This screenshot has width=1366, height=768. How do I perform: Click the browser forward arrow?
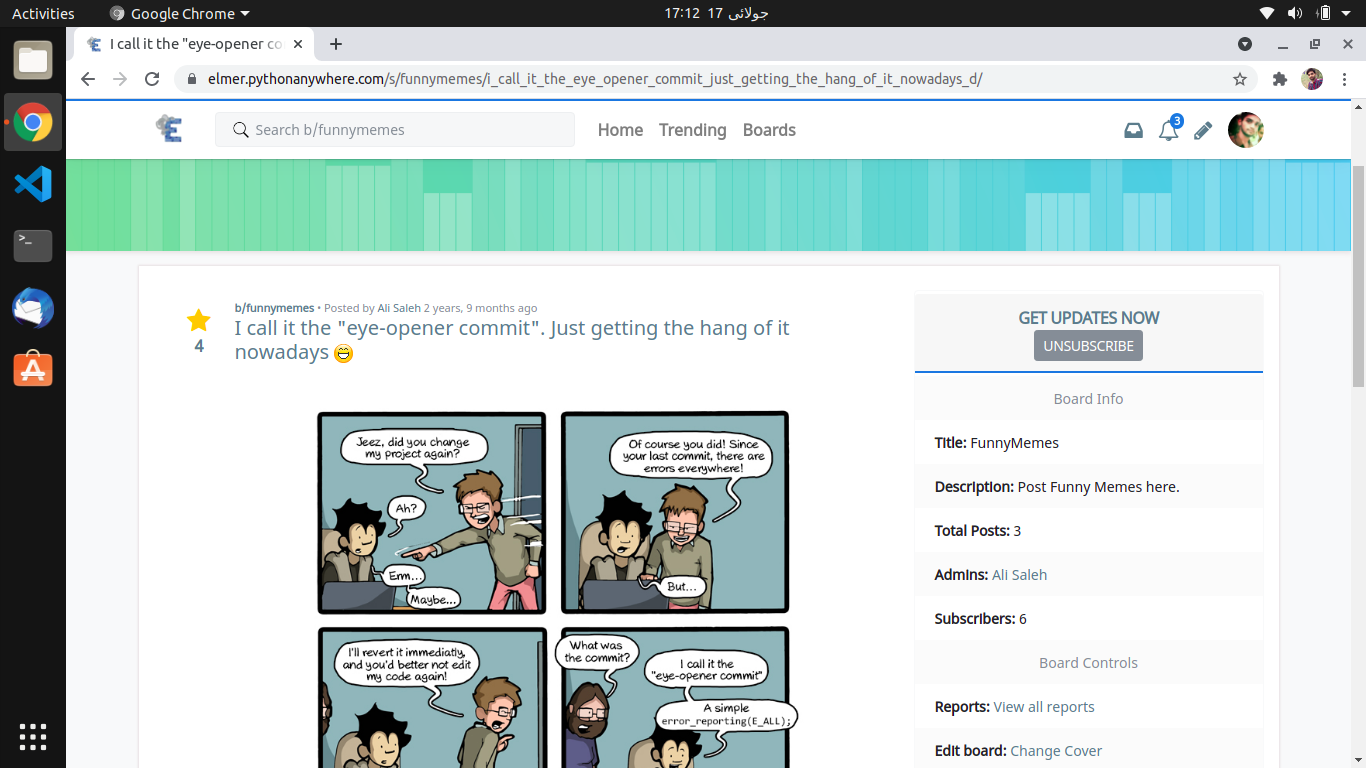pos(120,79)
